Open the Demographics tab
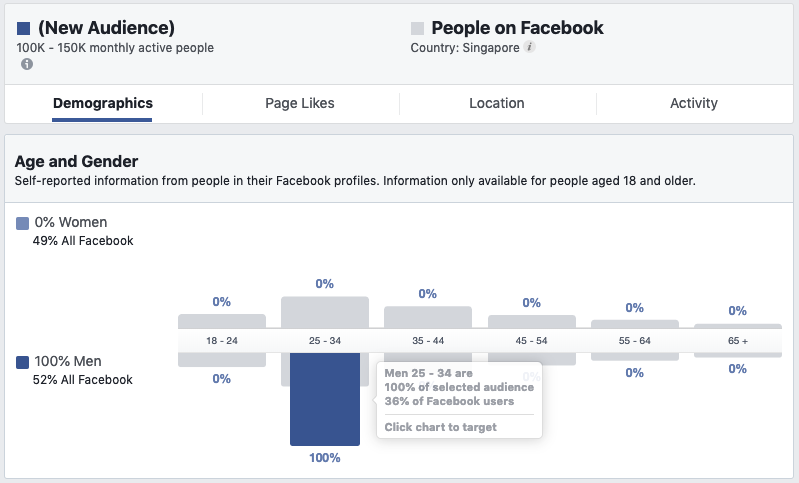The width and height of the screenshot is (799, 483). tap(102, 103)
